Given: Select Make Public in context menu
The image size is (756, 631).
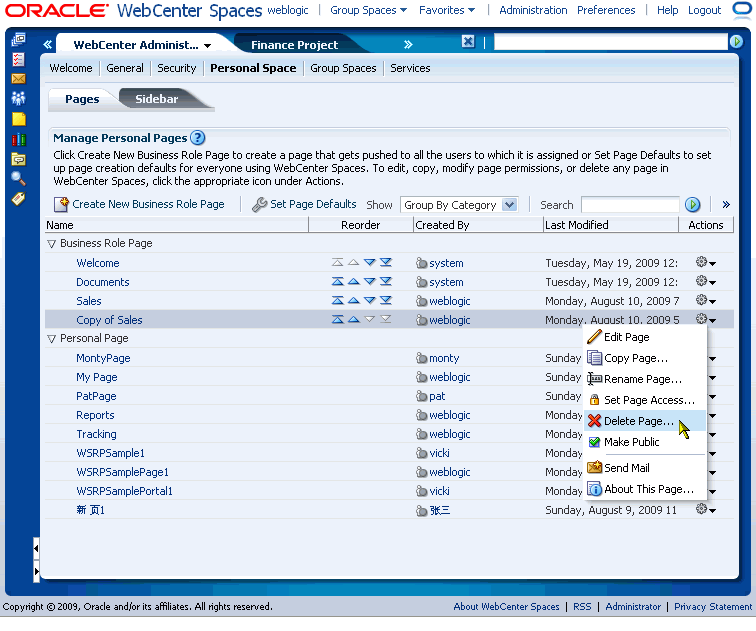Looking at the screenshot, I should [x=645, y=442].
